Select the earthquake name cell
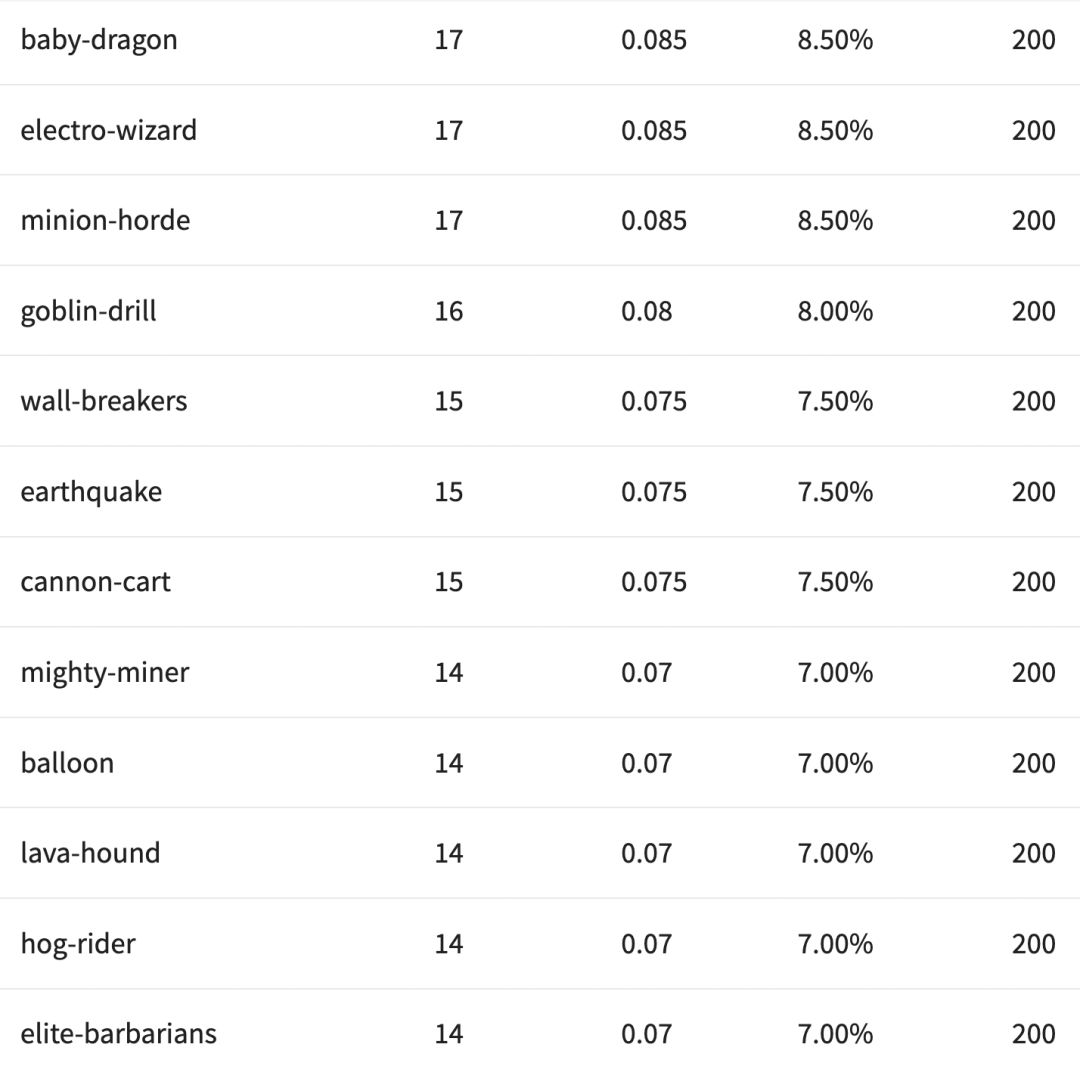 click(91, 492)
